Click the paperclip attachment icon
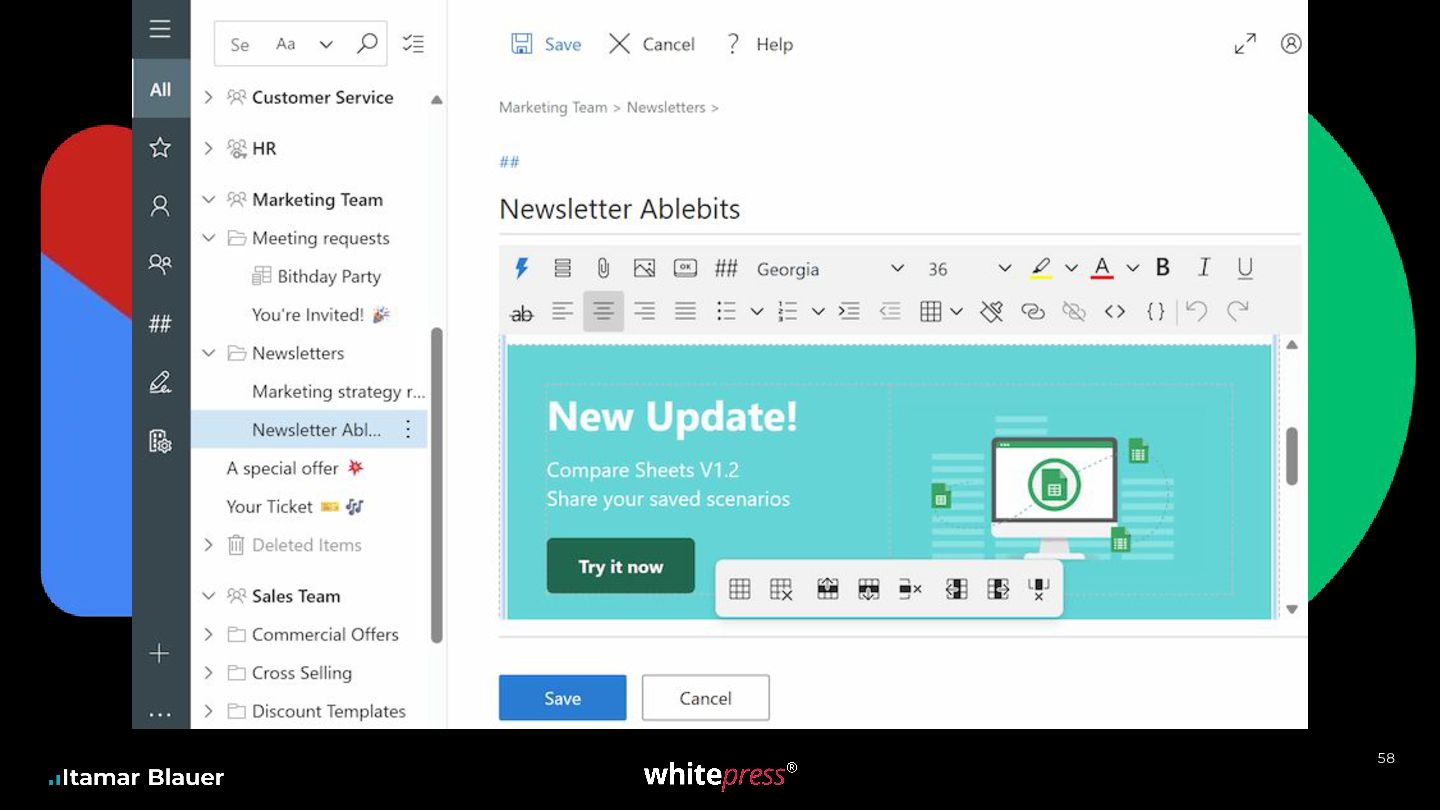Screen dimensions: 1440x810 603,268
